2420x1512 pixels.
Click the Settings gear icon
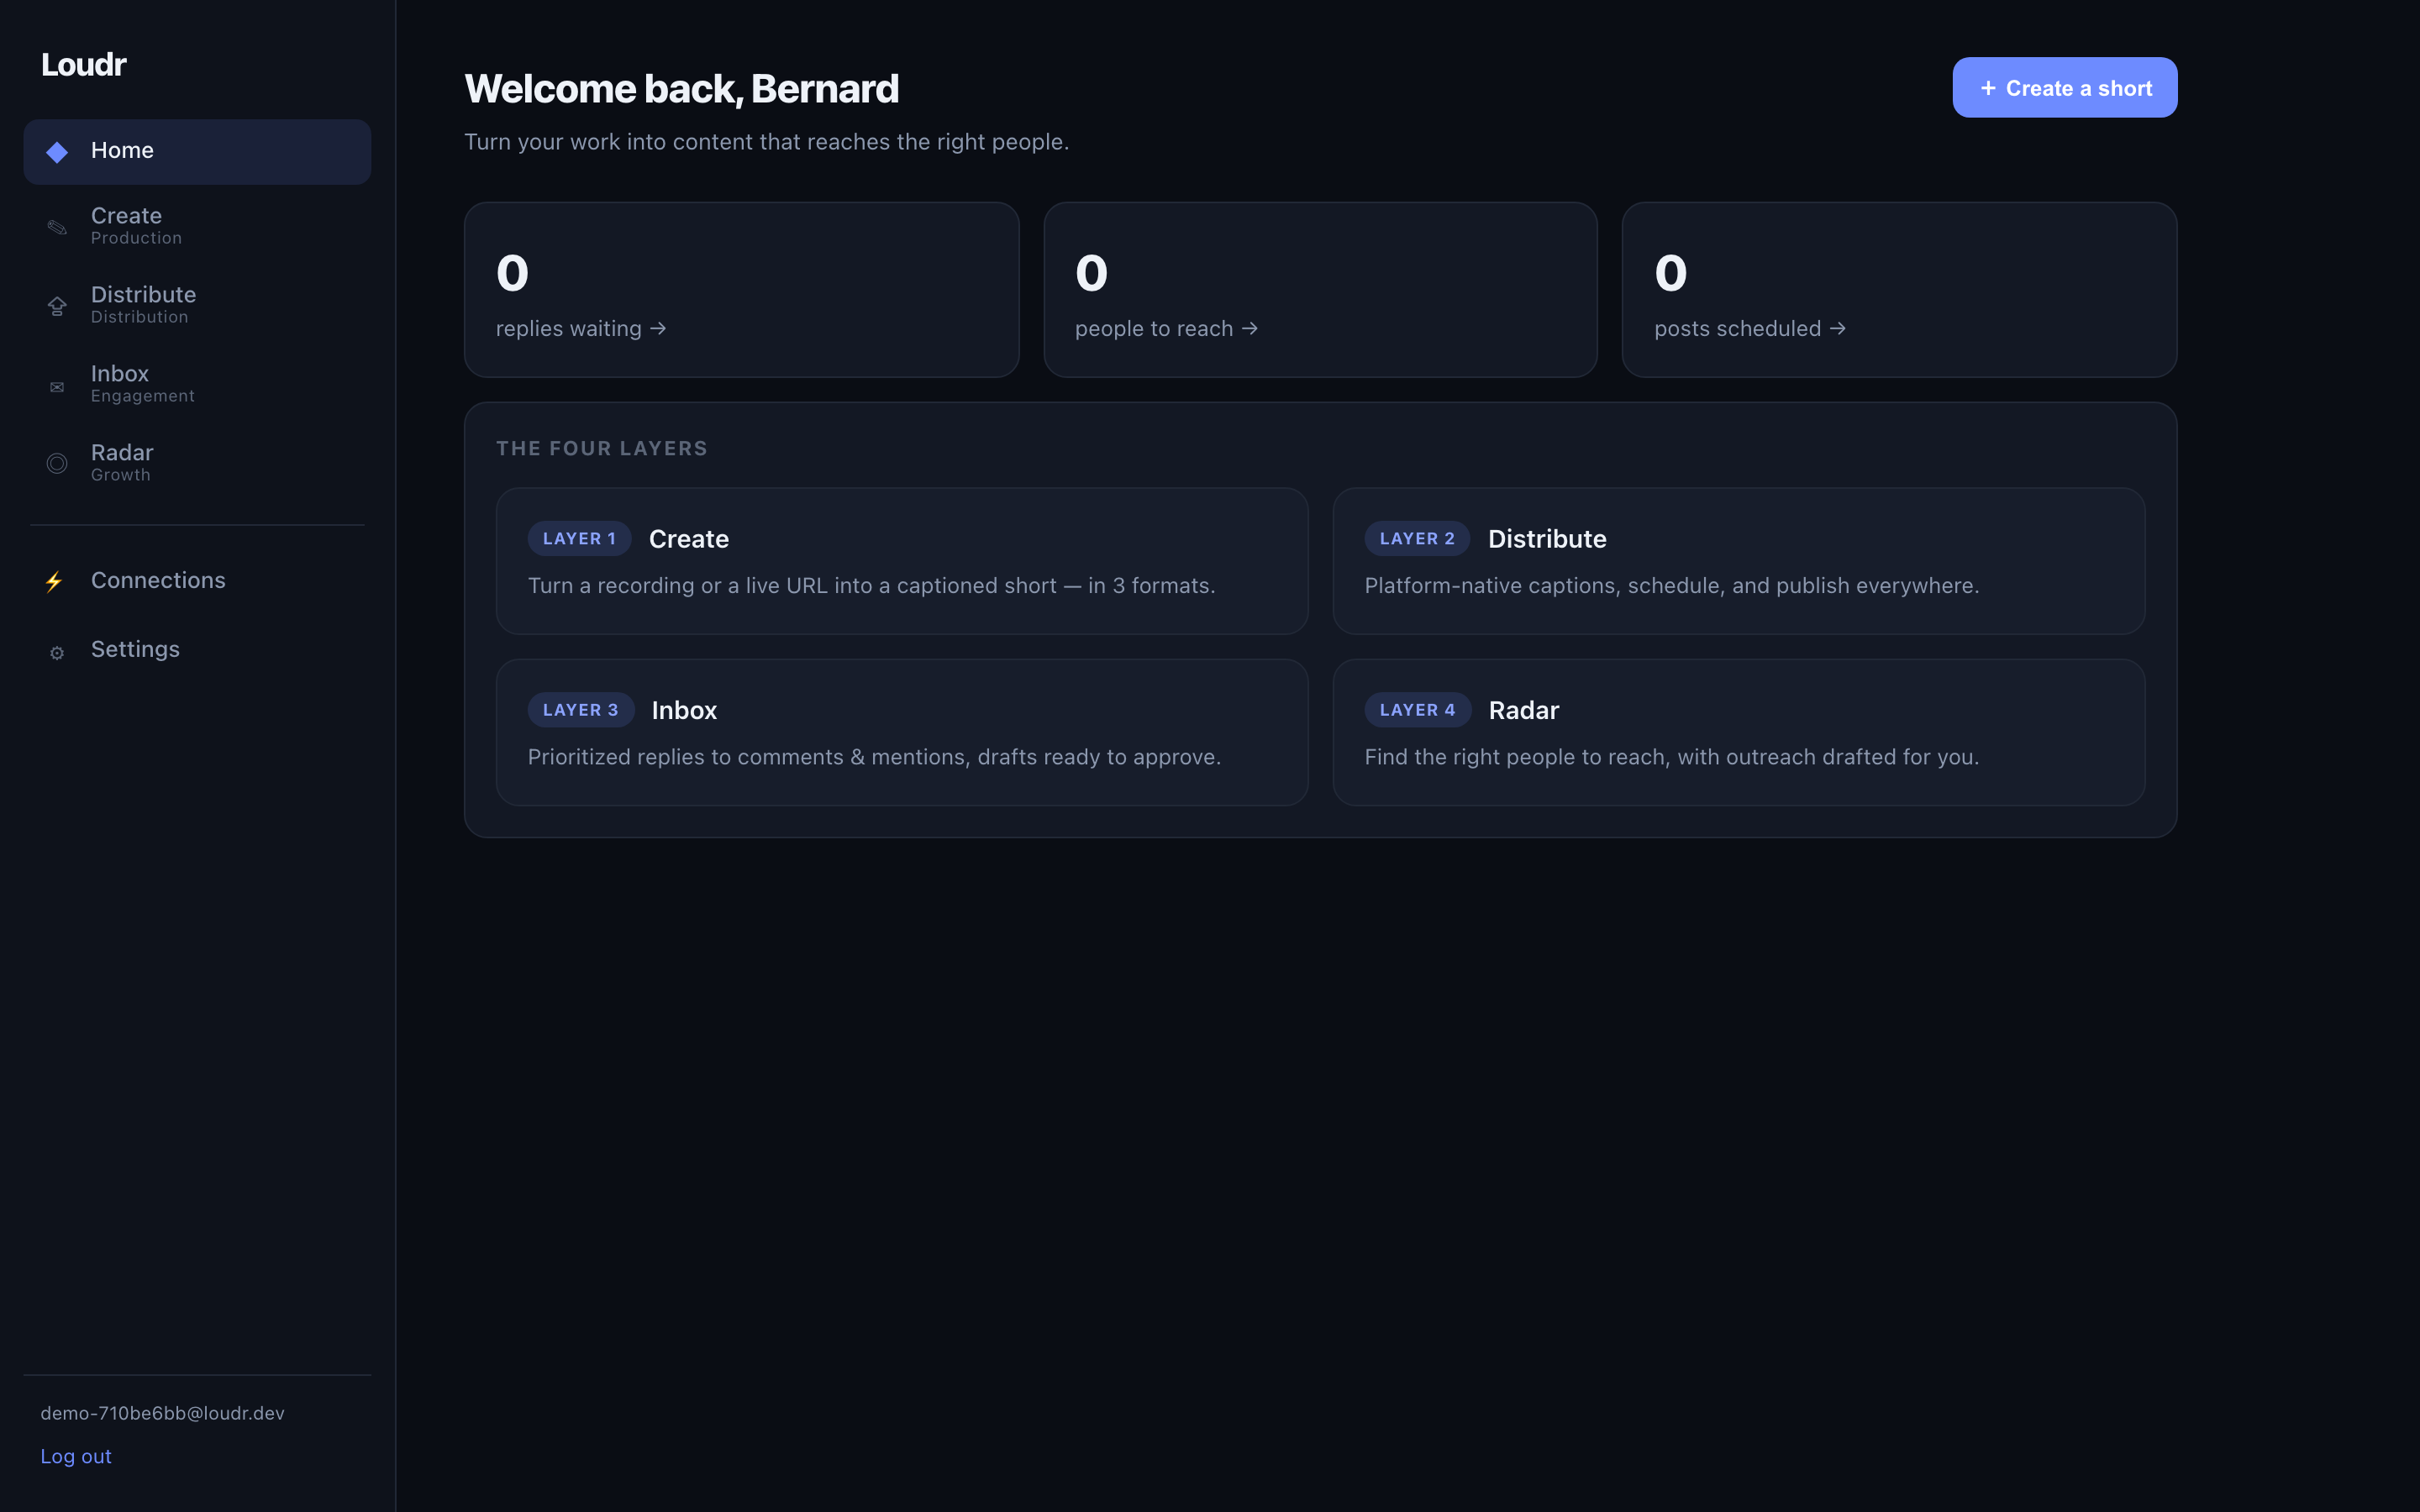tap(57, 652)
